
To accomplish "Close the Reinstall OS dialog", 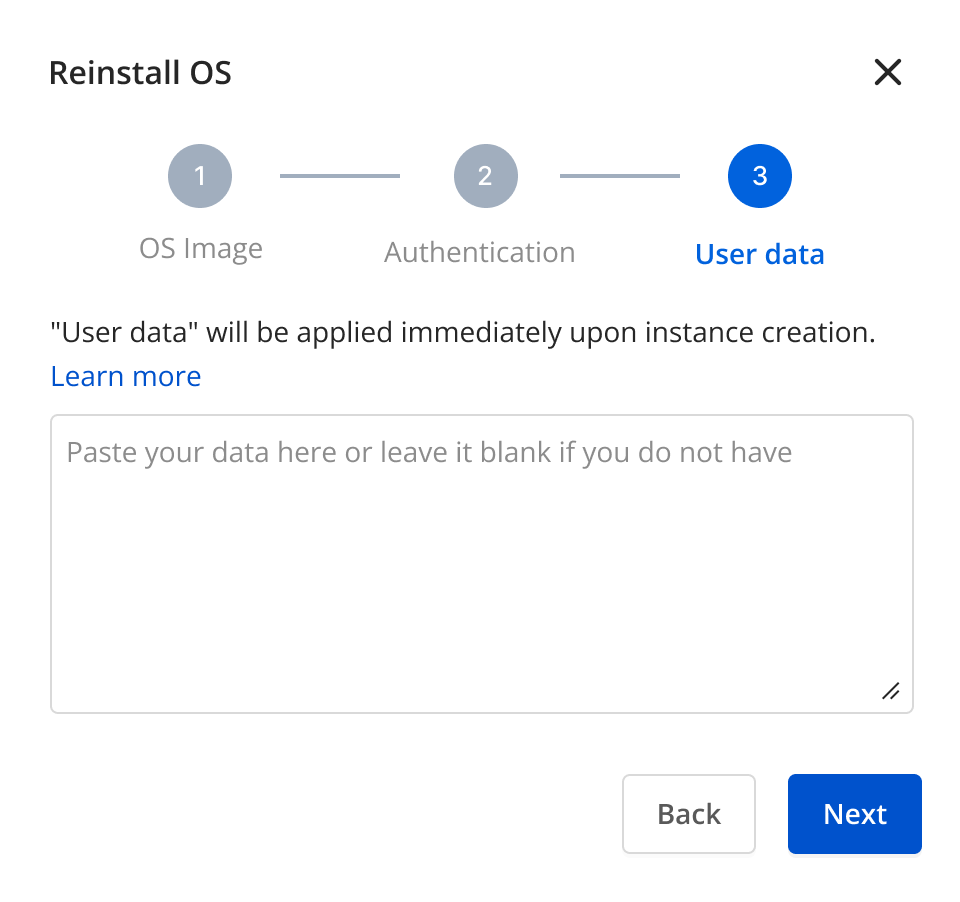I will (887, 72).
